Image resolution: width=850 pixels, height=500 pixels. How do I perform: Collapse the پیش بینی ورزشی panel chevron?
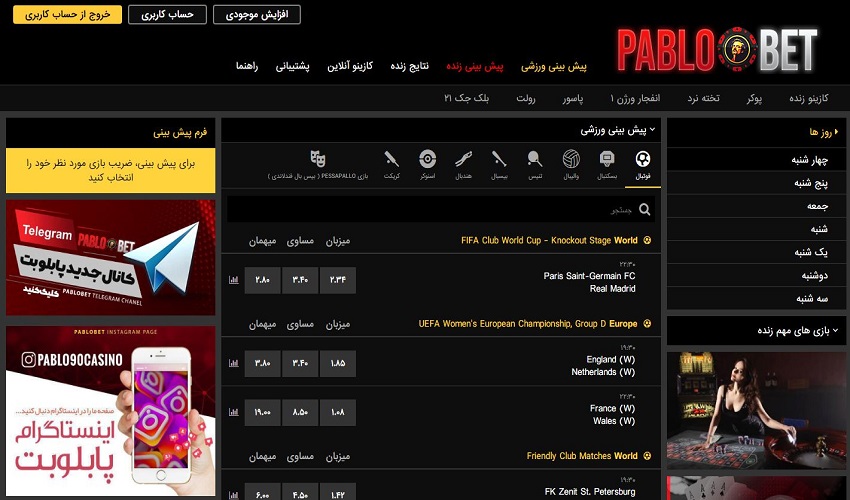click(652, 130)
